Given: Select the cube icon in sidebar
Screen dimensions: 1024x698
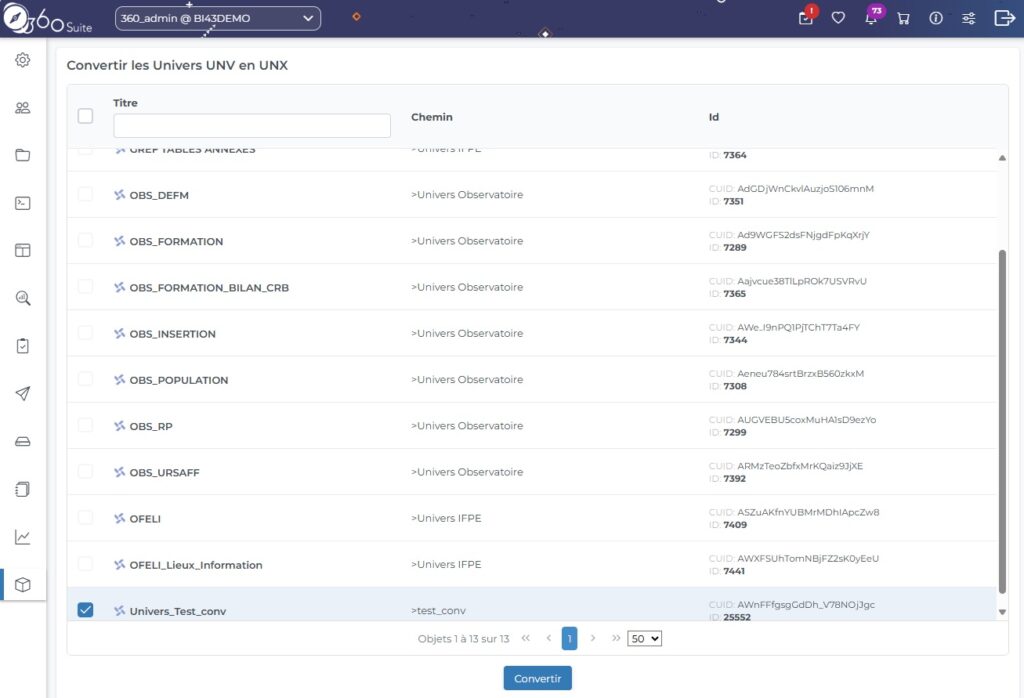Looking at the screenshot, I should tap(22, 585).
